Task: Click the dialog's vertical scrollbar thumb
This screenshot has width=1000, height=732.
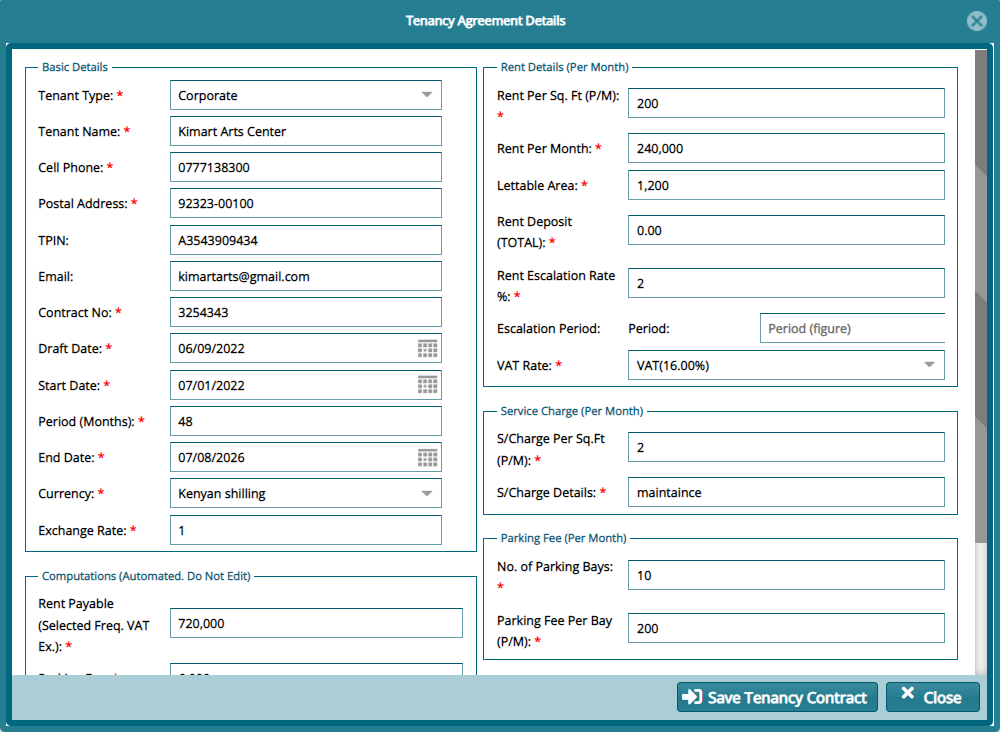Action: (981, 296)
